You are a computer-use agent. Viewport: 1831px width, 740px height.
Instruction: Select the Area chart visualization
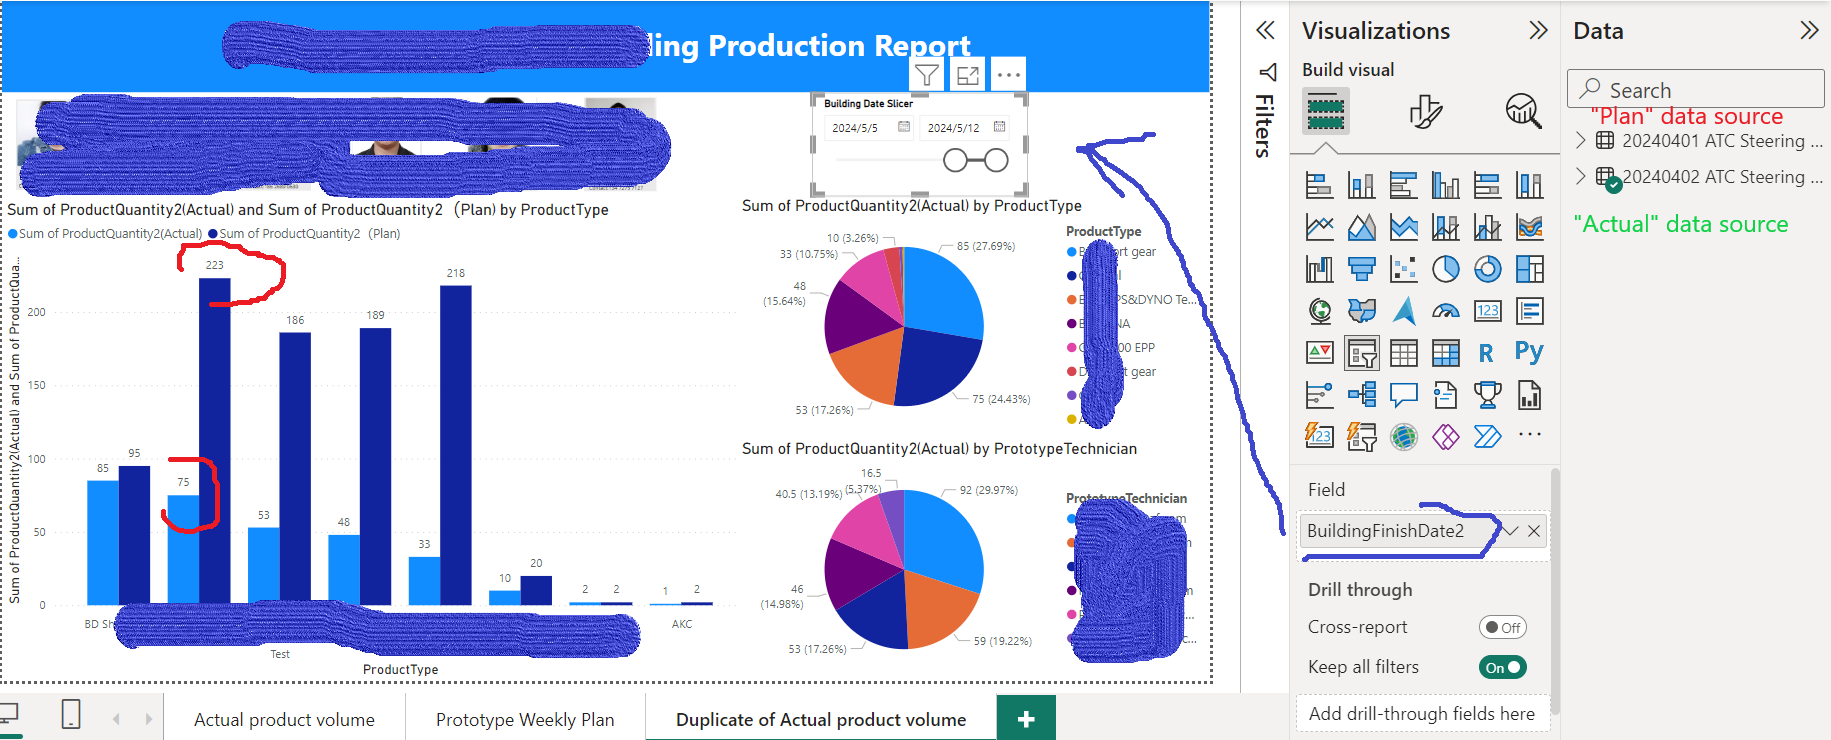point(1361,227)
